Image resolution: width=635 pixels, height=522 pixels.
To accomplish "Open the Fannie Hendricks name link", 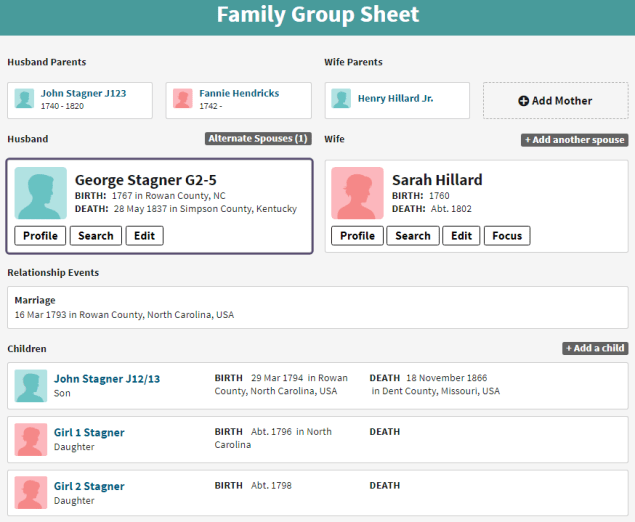I will (x=239, y=93).
